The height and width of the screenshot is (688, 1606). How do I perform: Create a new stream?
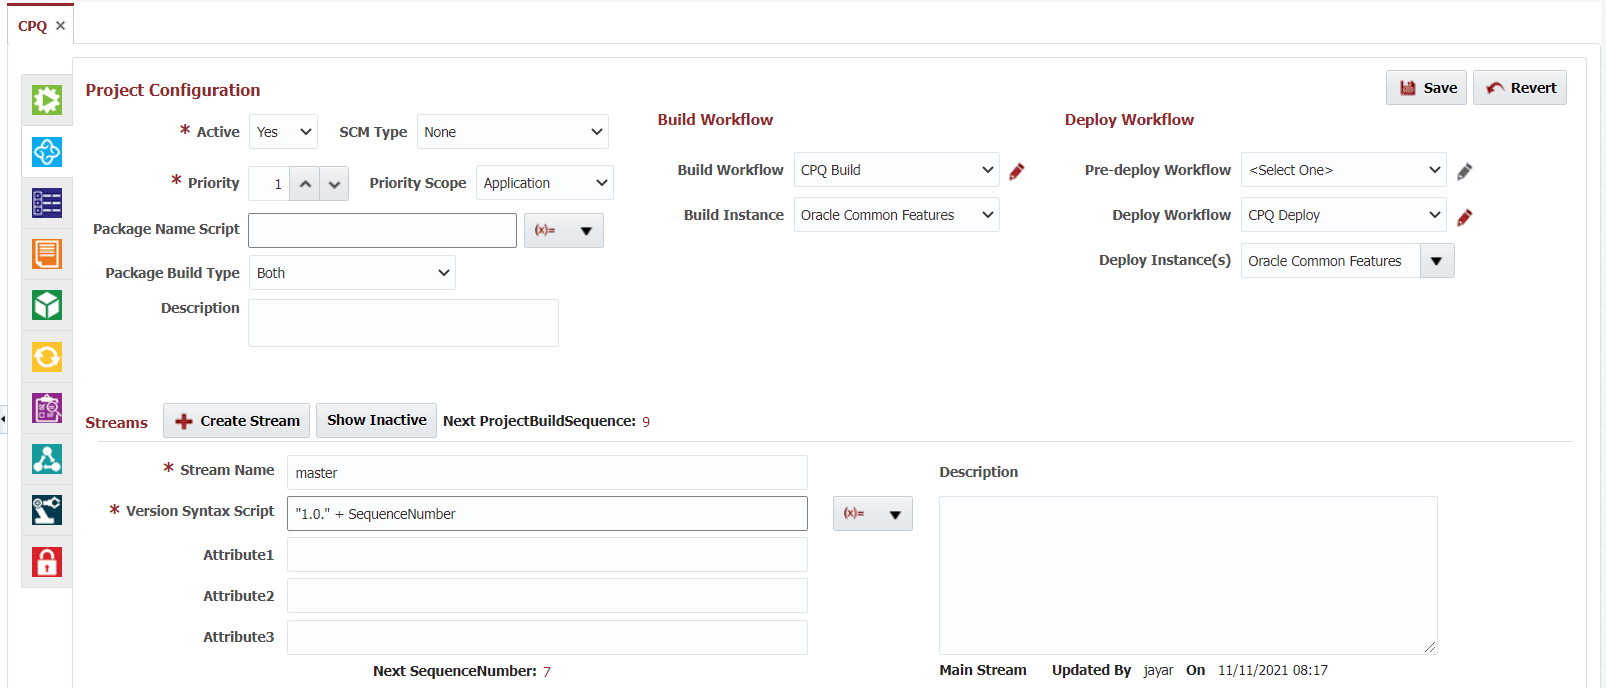(x=237, y=421)
